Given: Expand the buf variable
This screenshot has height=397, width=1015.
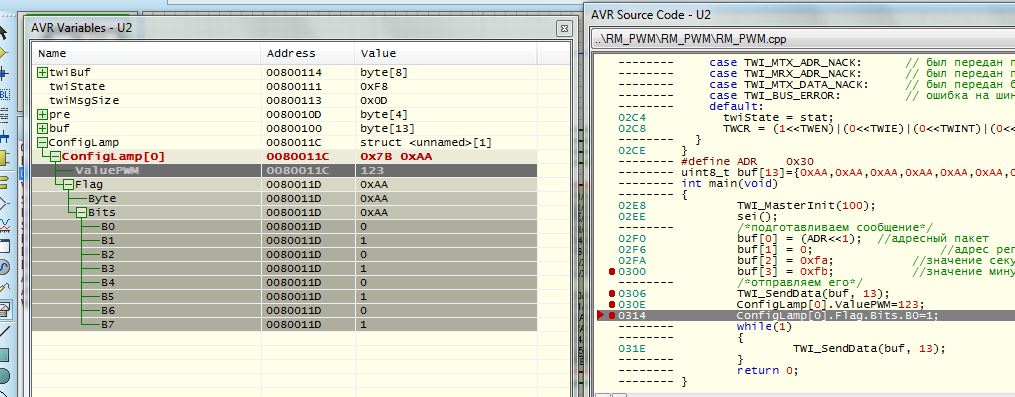Looking at the screenshot, I should (x=42, y=128).
